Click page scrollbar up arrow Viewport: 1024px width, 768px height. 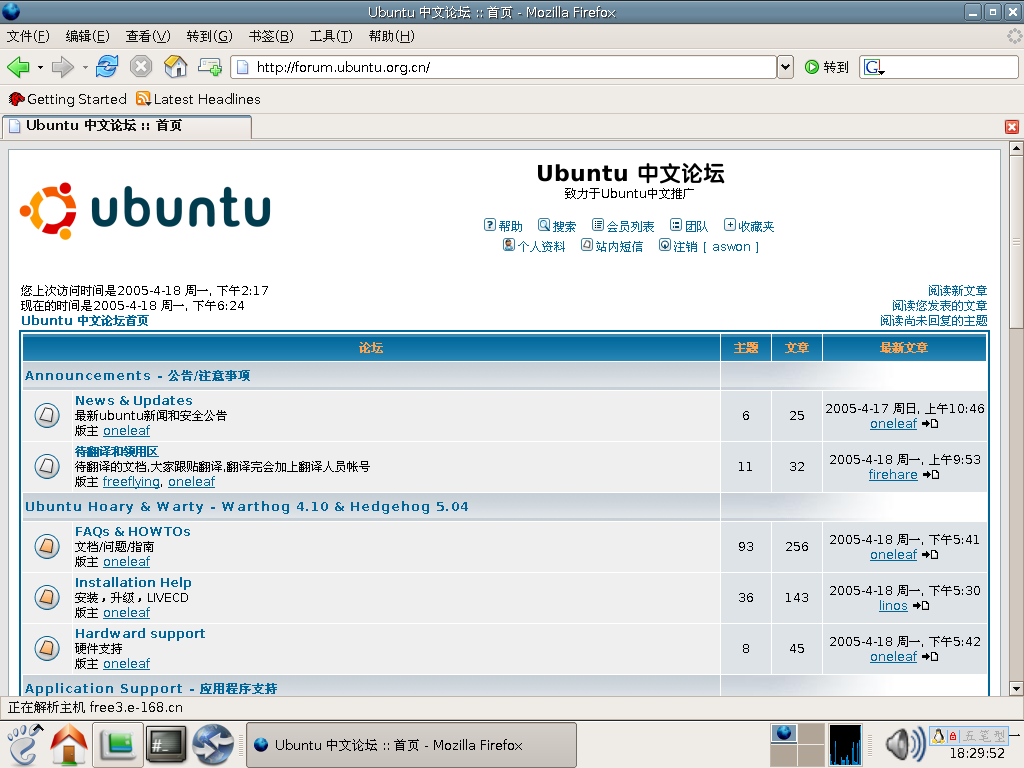pyautogui.click(x=1016, y=149)
